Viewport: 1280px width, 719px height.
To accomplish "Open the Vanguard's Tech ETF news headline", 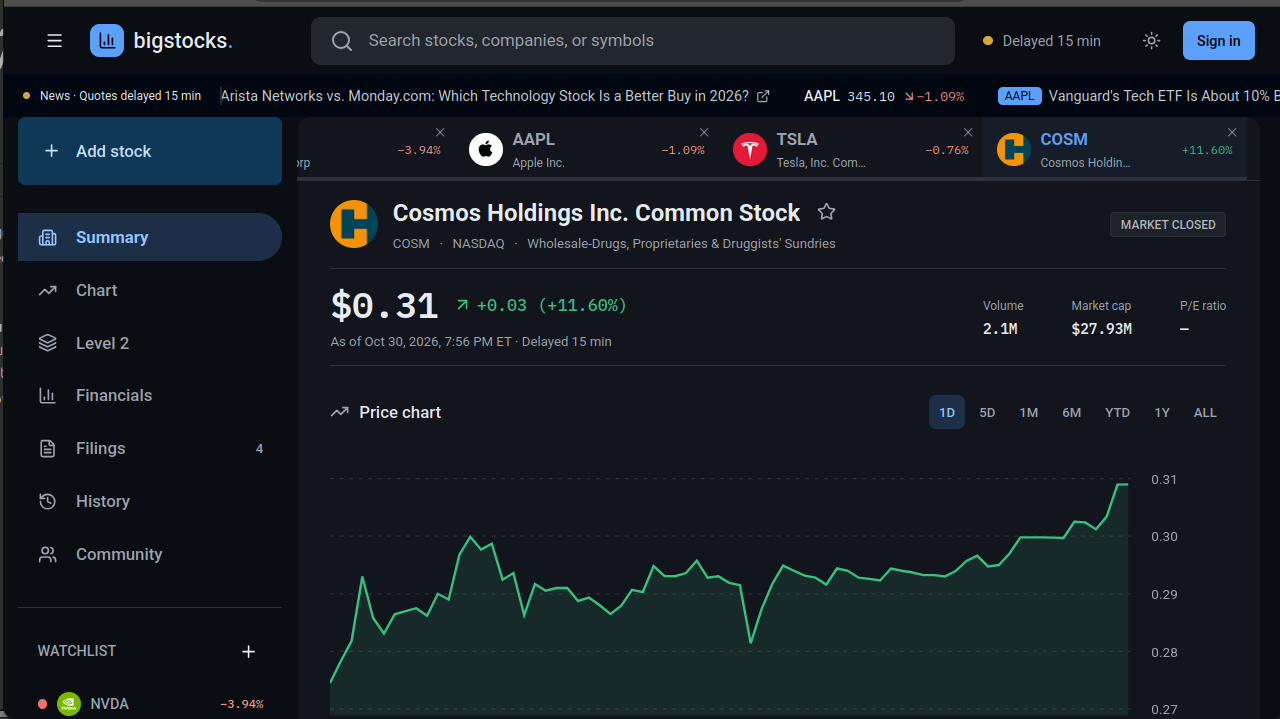I will click(1164, 96).
